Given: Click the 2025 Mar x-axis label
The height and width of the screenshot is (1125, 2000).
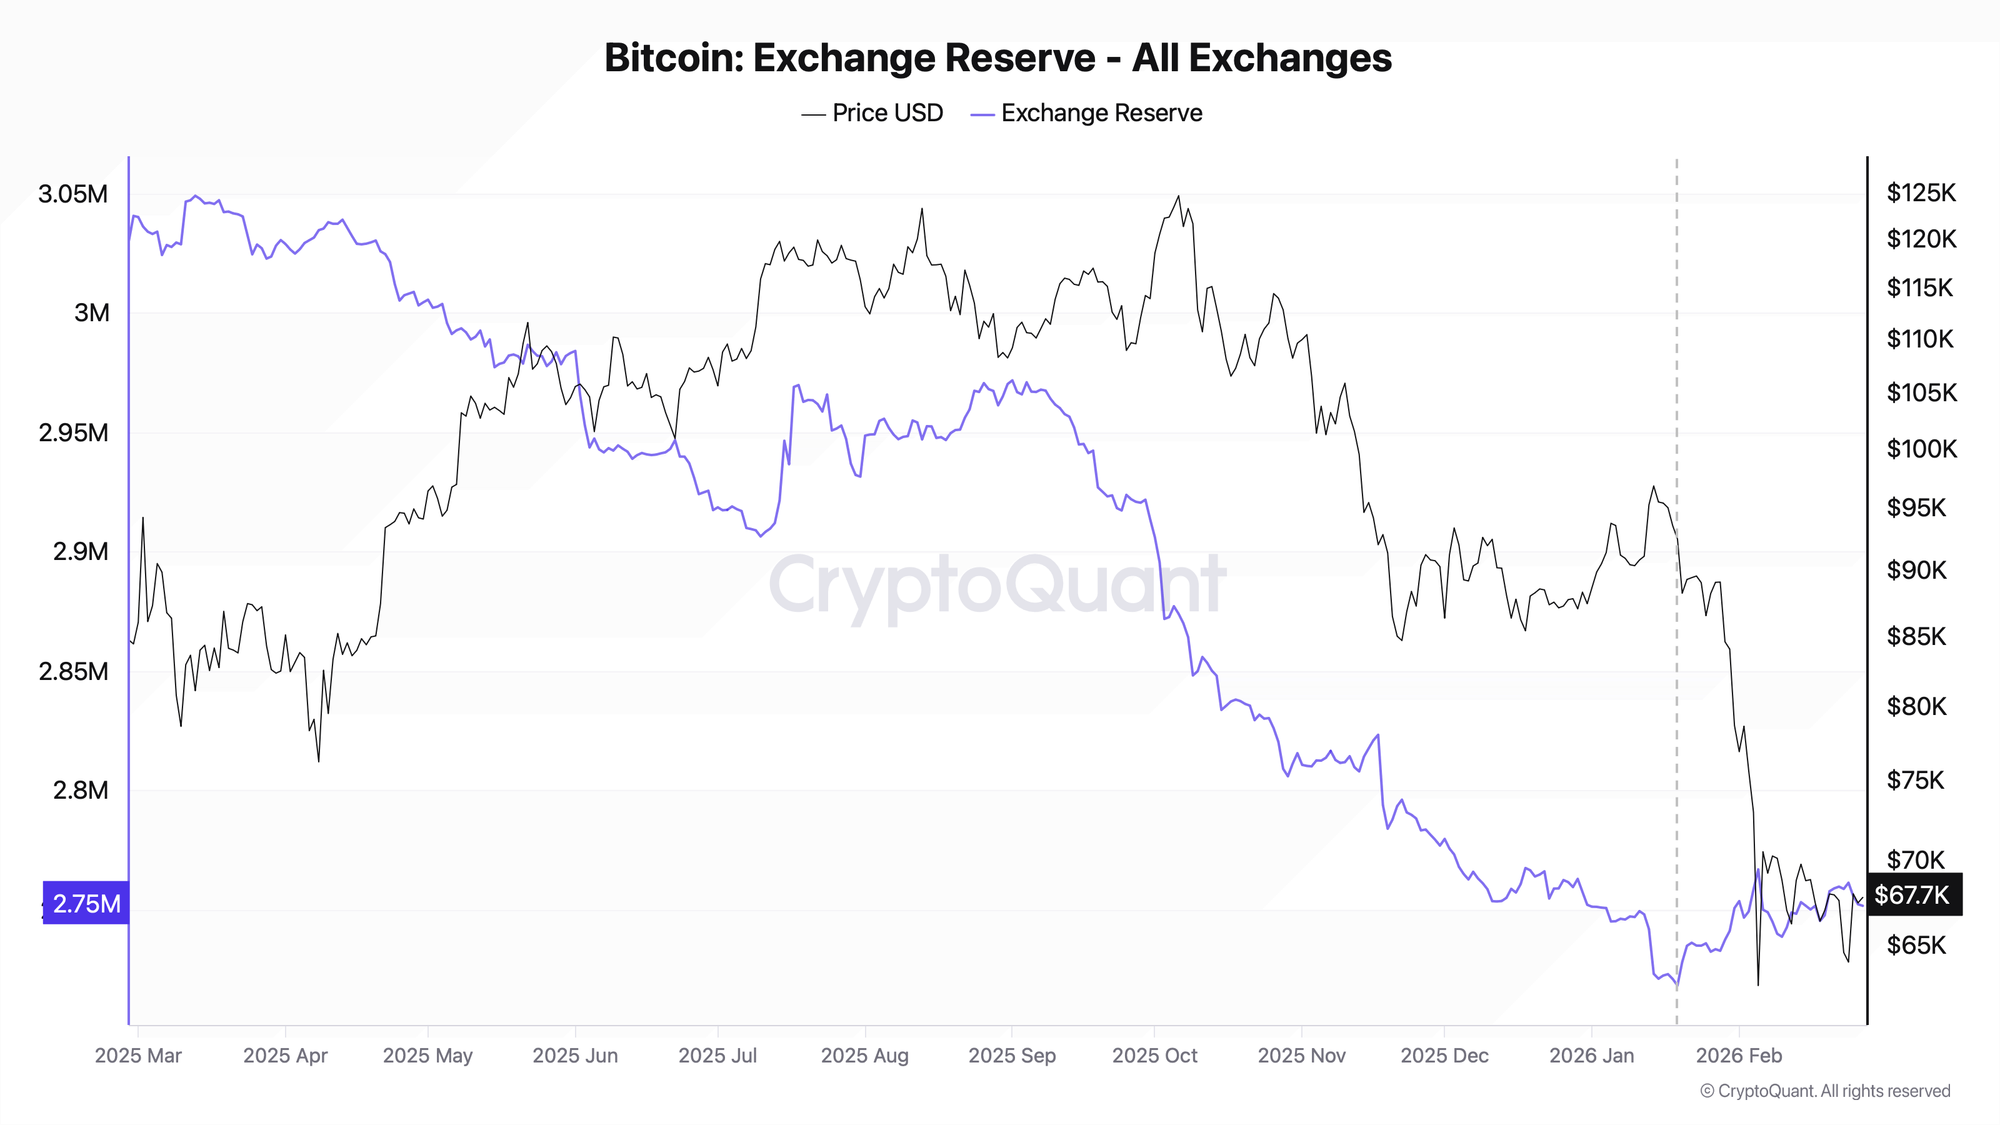Looking at the screenshot, I should coord(138,1056).
